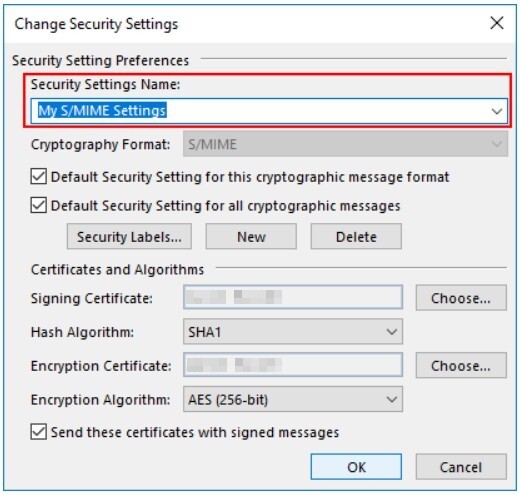Open the Security Settings Name dropdown arrow
520x495 pixels.
(x=497, y=111)
